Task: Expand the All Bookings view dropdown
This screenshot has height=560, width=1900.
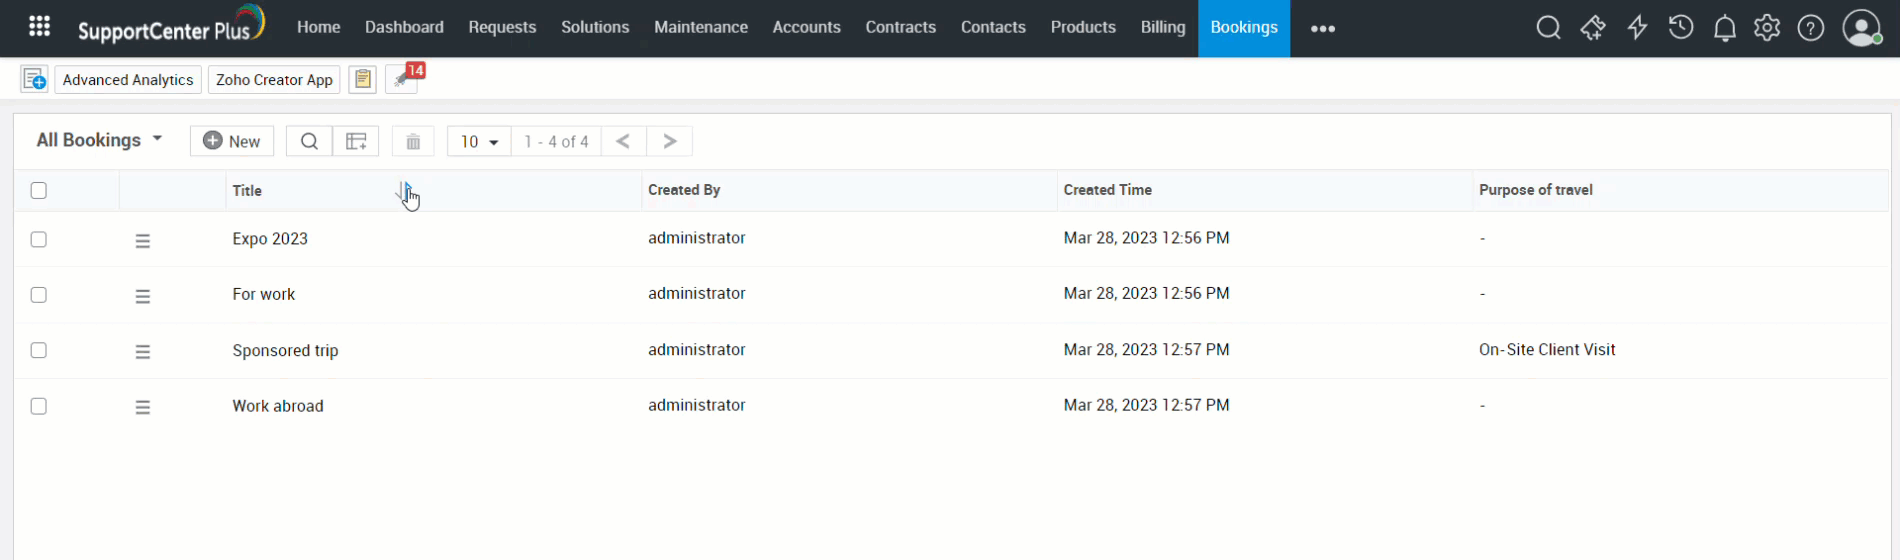Action: coord(99,140)
